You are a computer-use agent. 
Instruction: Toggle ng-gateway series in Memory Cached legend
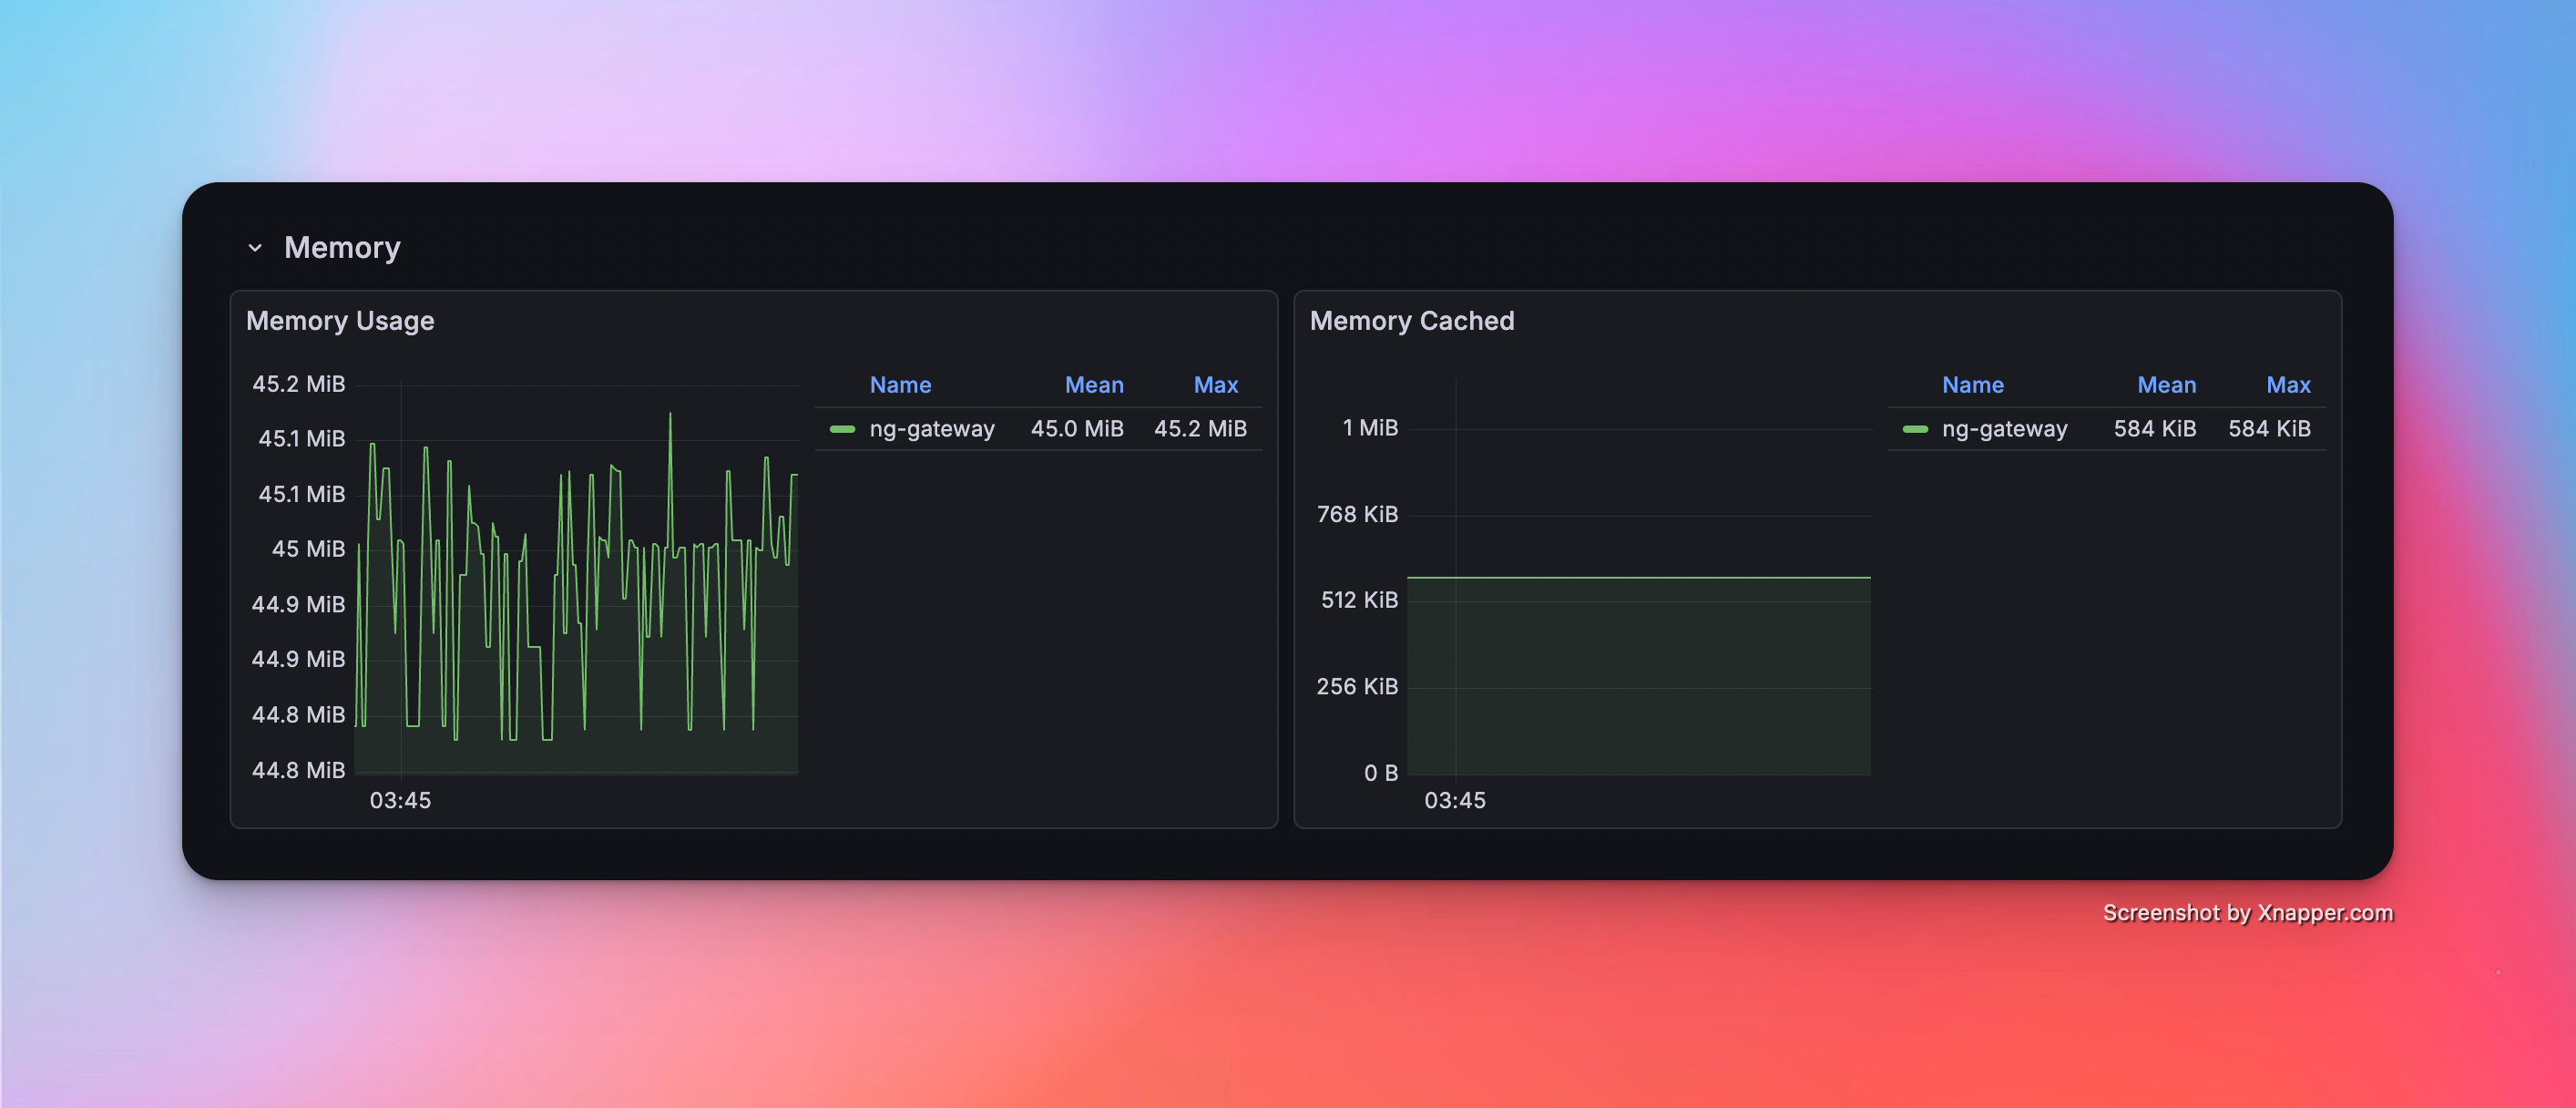pyautogui.click(x=2004, y=429)
